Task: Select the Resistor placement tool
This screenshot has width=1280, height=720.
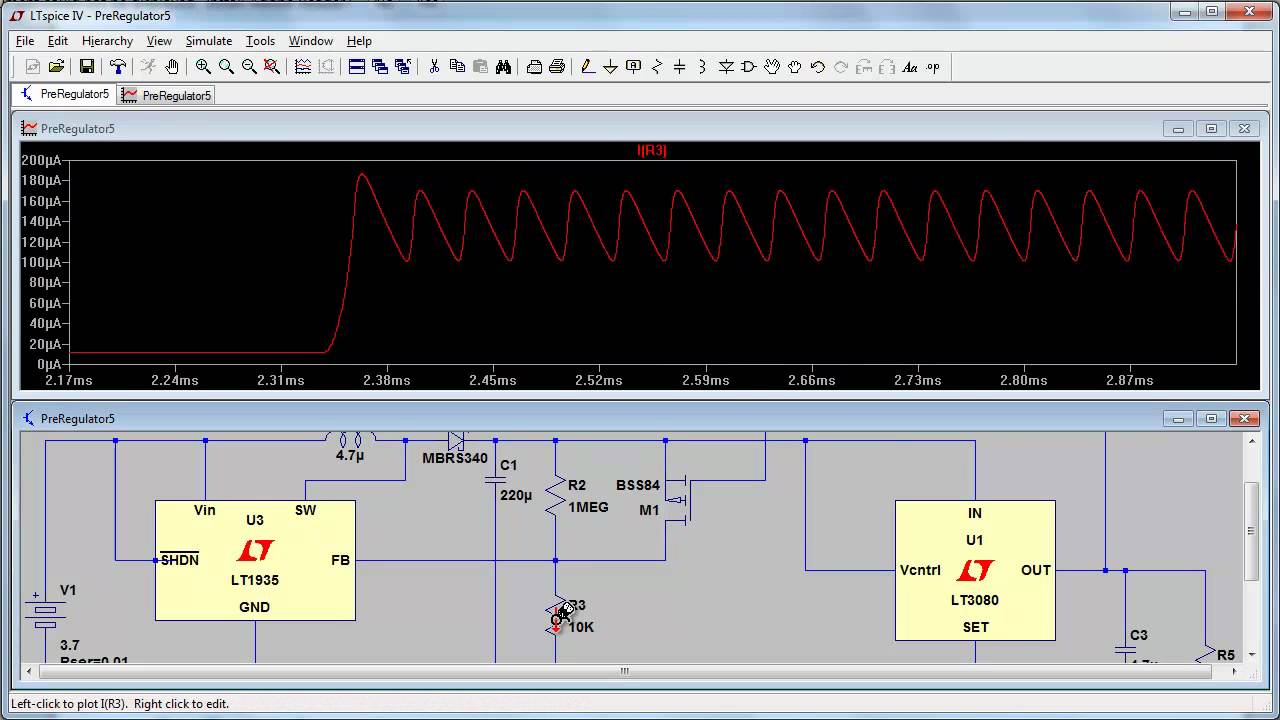Action: pos(657,67)
